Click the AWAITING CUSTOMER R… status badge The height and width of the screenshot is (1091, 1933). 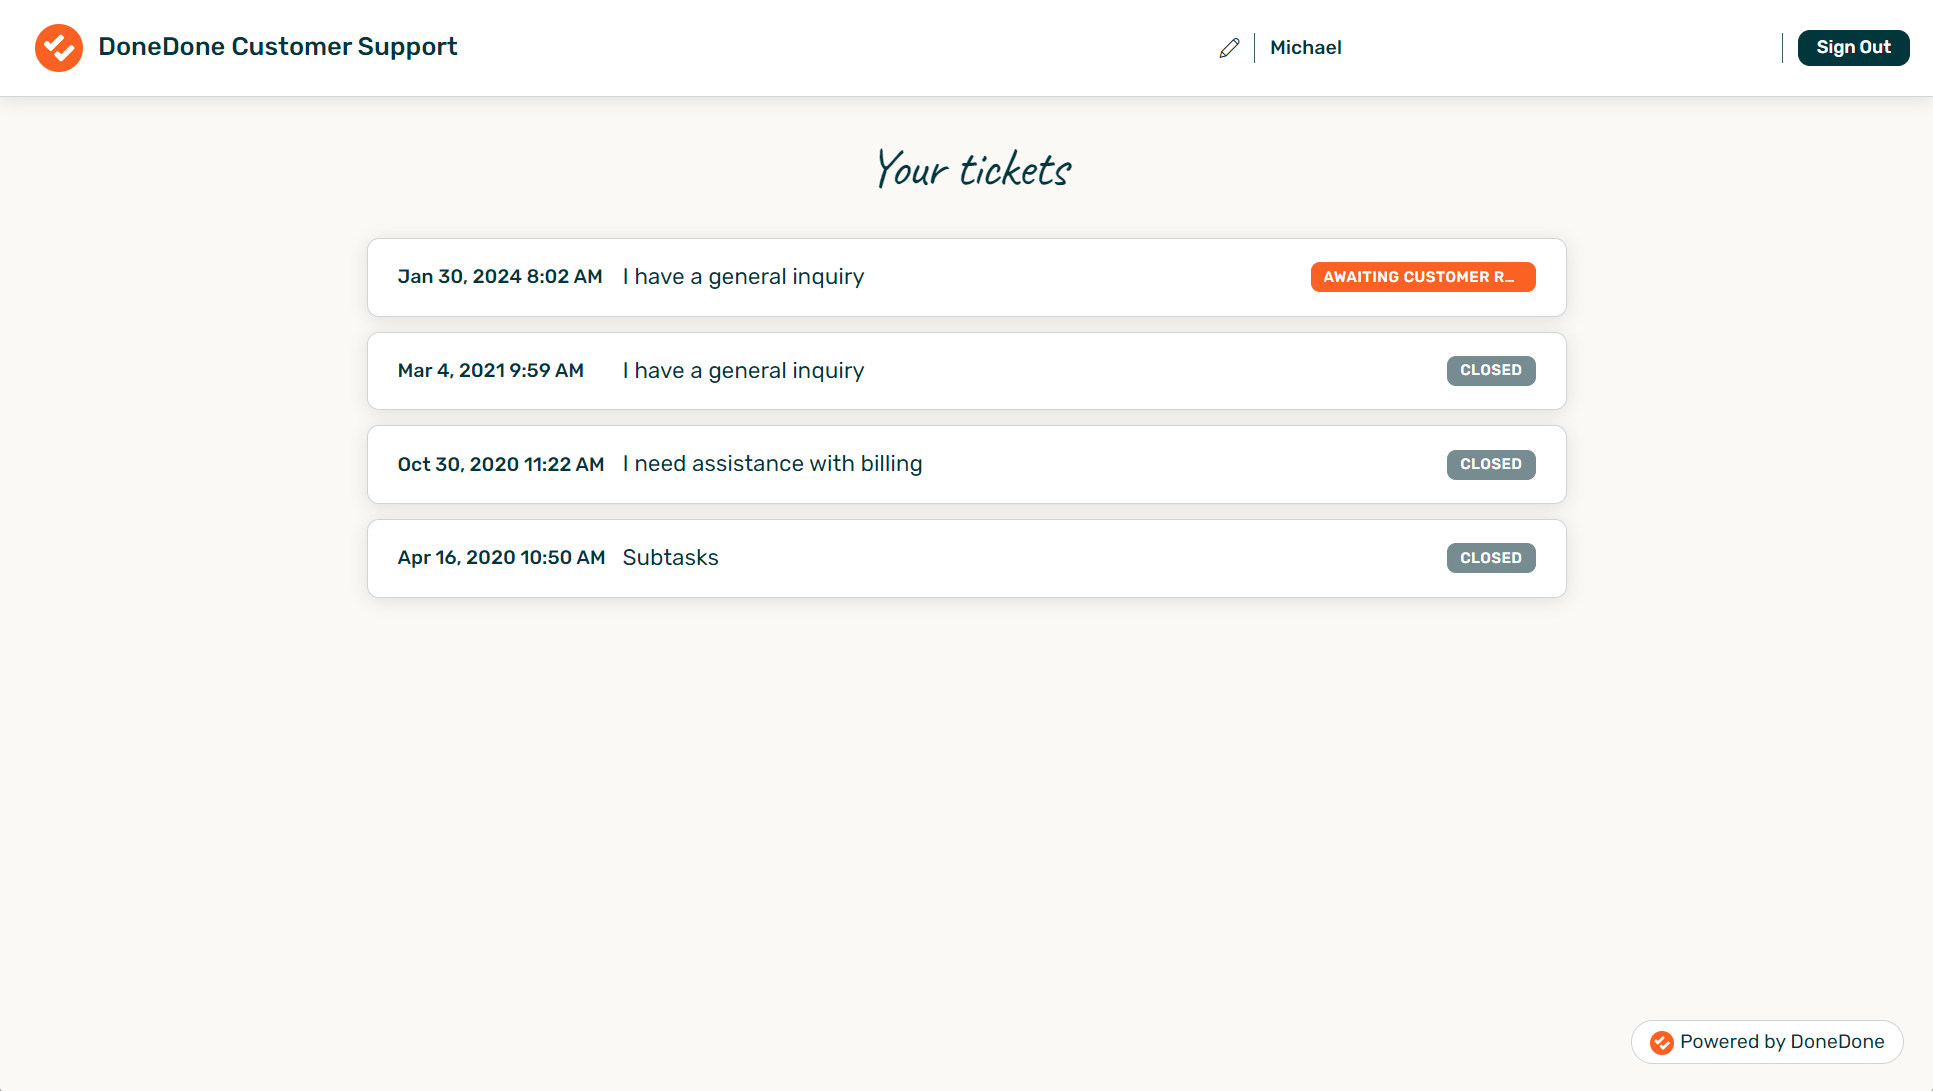pos(1423,277)
